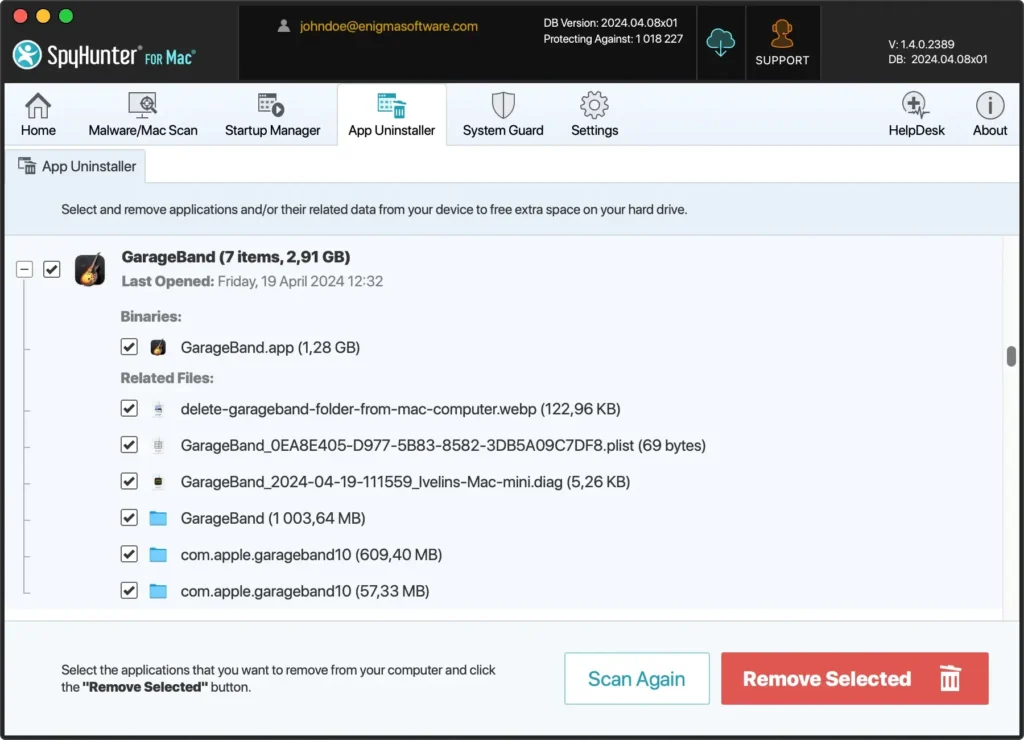The image size is (1024, 740).
Task: Click Remove Selected button
Action: click(x=854, y=679)
